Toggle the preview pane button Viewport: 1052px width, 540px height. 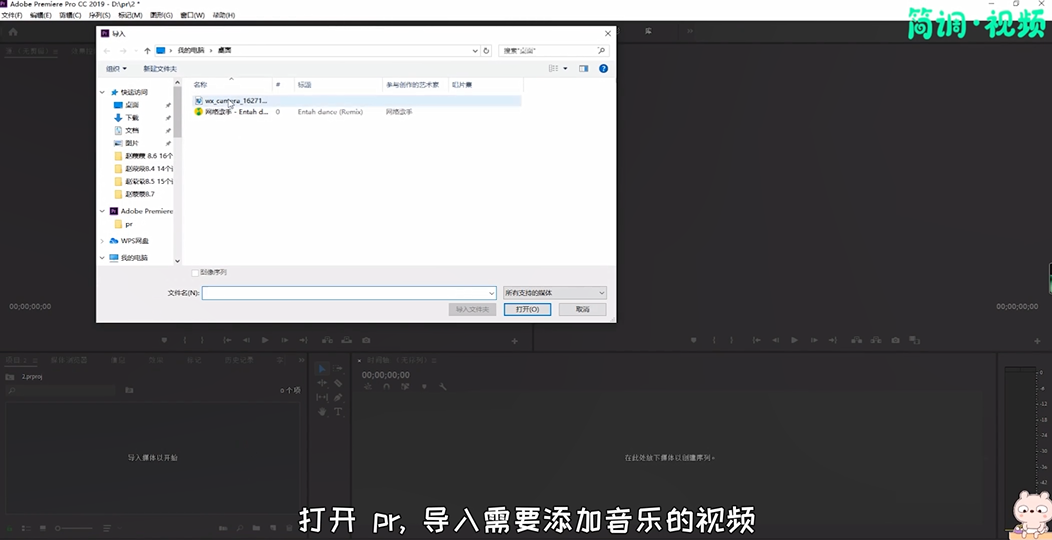click(584, 69)
